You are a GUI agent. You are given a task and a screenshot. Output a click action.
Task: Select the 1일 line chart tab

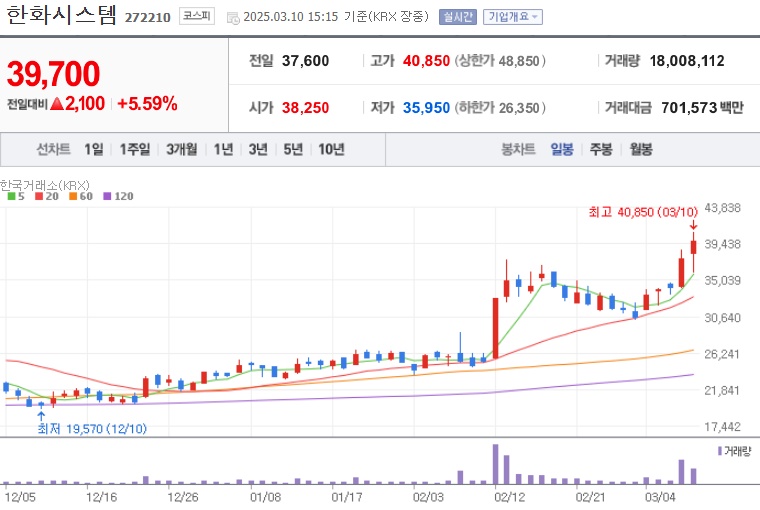(x=94, y=149)
